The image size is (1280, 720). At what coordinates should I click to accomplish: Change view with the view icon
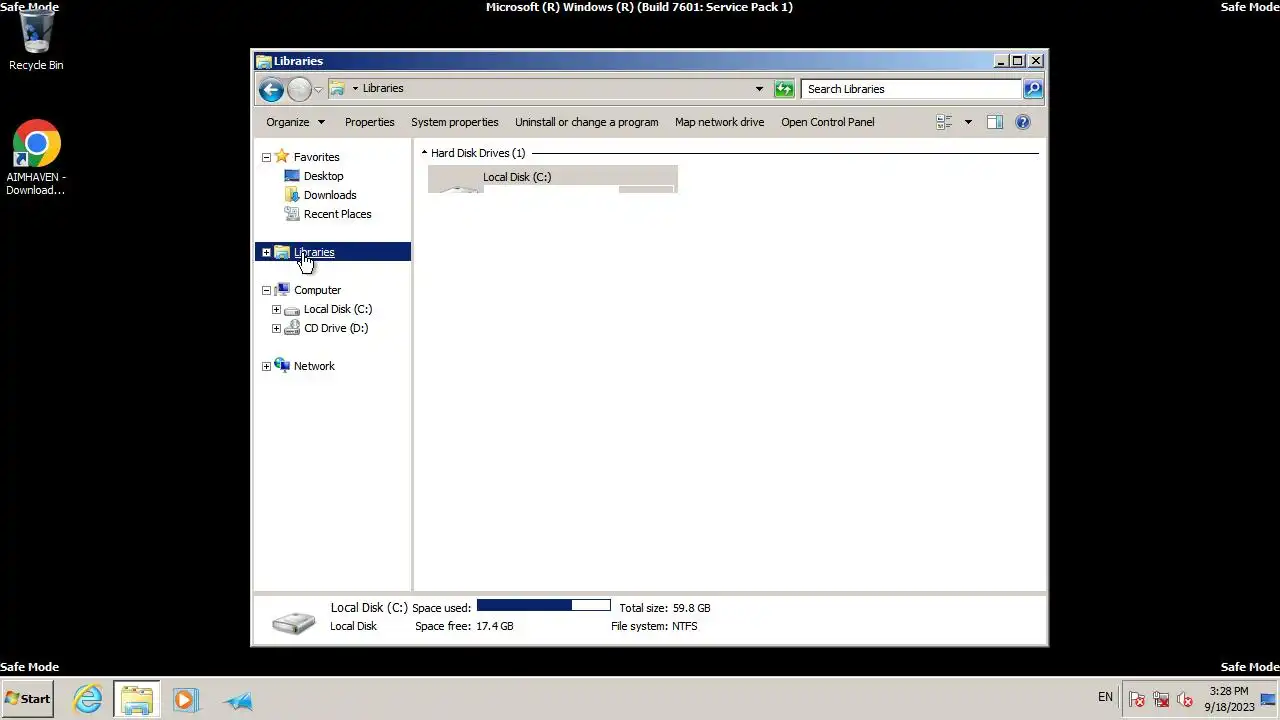click(944, 122)
